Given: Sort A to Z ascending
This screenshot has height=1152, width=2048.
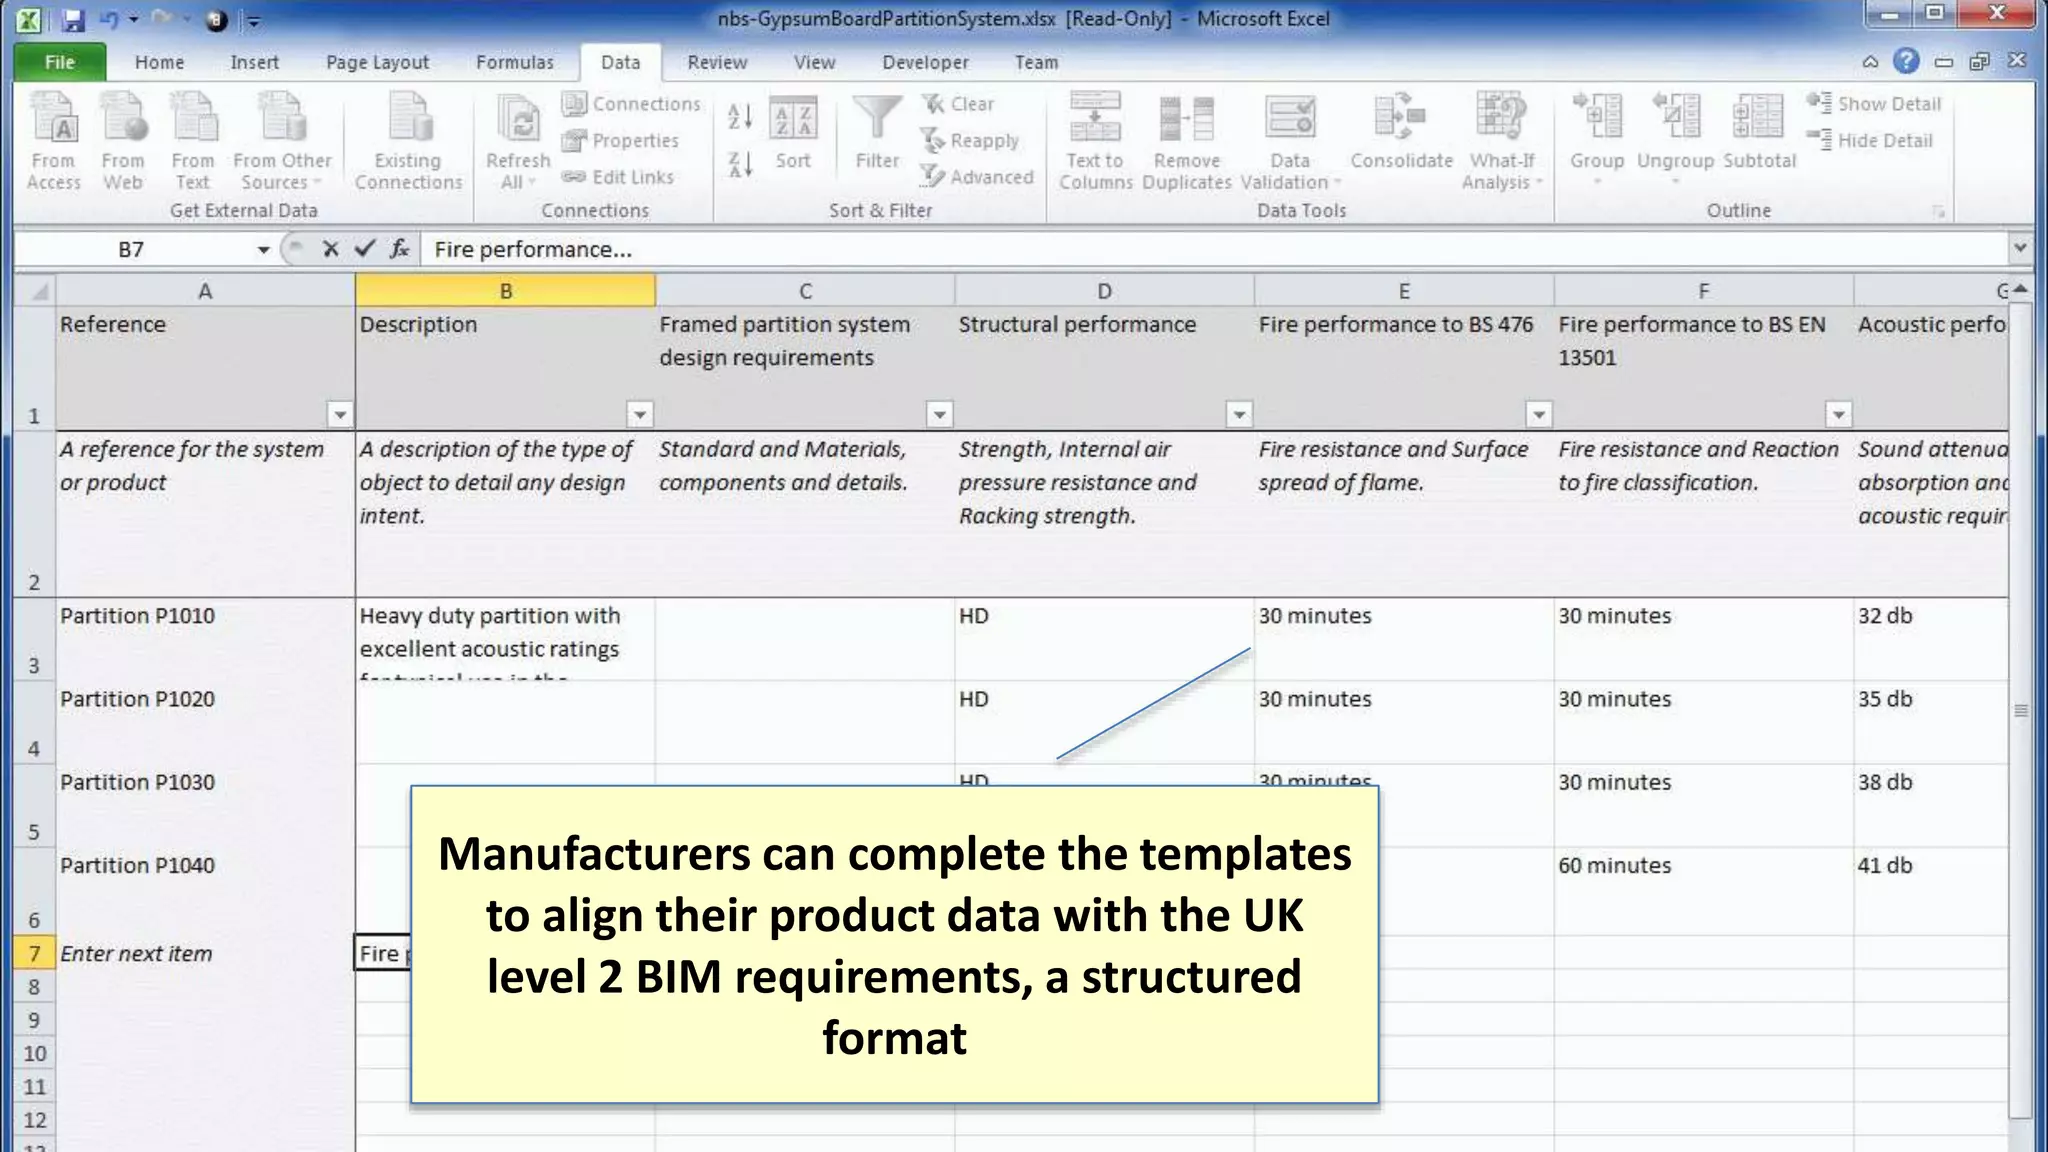Looking at the screenshot, I should (x=740, y=116).
